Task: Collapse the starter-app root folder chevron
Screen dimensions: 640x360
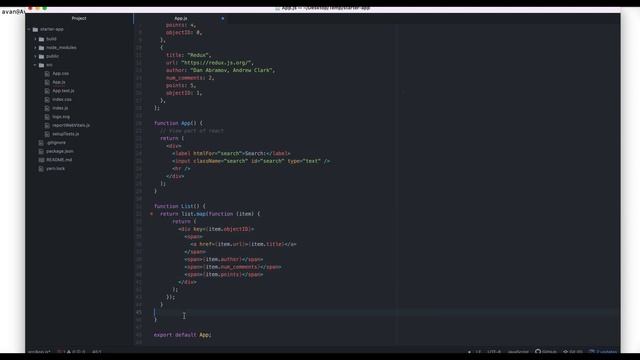Action: point(29,29)
